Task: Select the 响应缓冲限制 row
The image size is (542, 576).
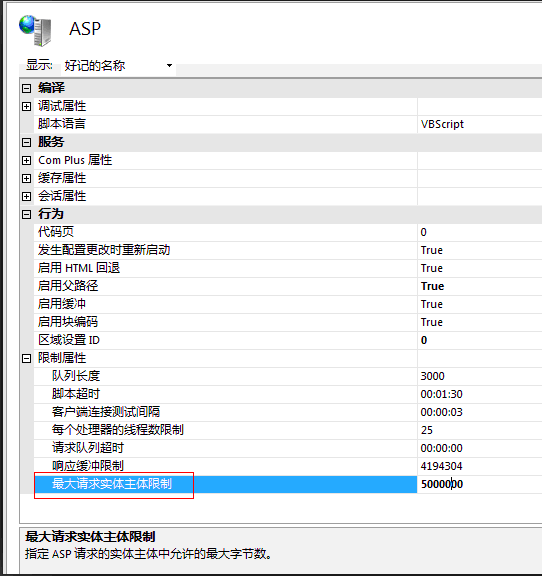Action: click(x=288, y=466)
